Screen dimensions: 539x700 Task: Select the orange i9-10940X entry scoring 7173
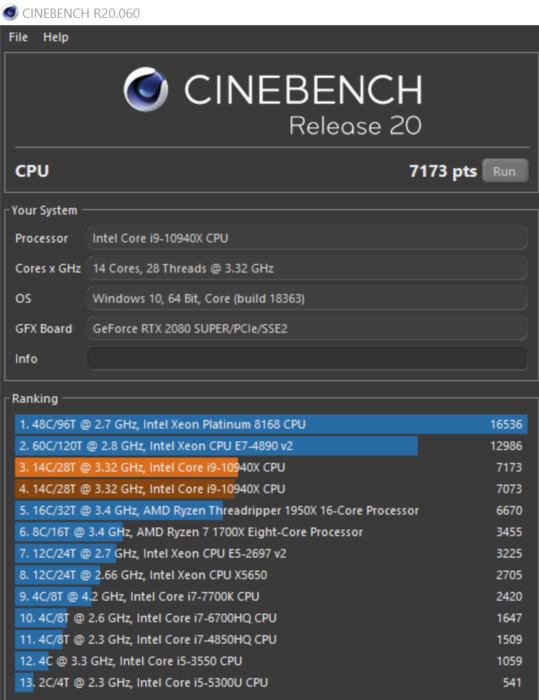point(271,467)
